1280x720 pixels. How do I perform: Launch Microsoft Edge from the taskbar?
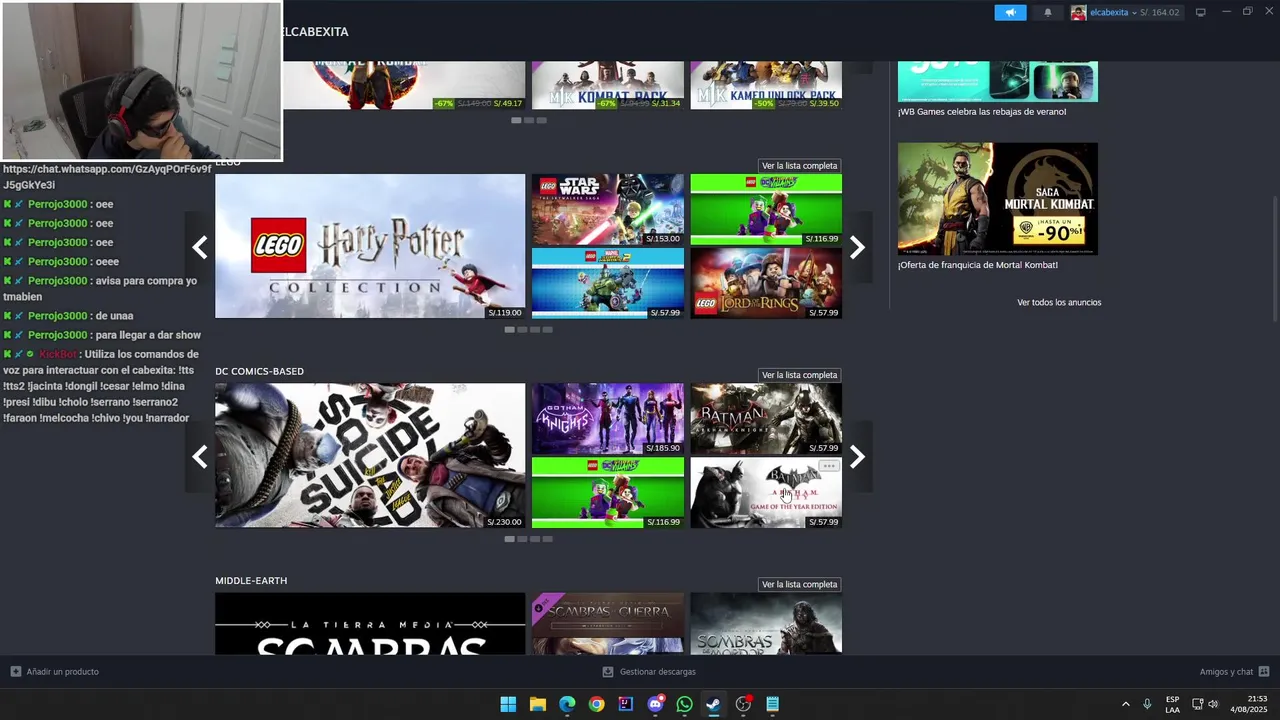pos(567,704)
